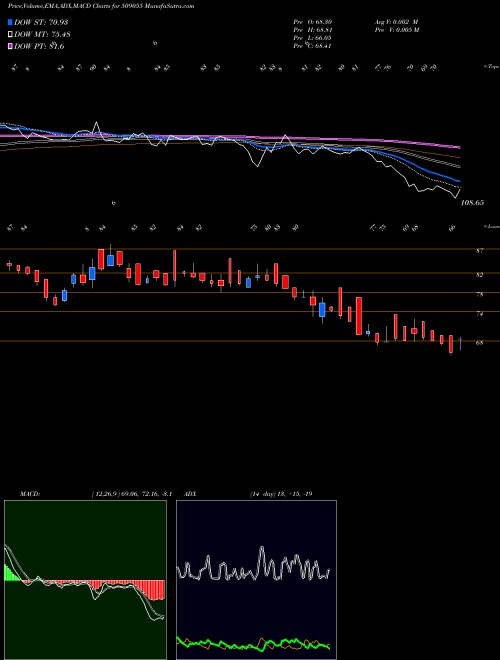
Task: Click the 'Pre C: 68.41' value
Action: tap(312, 46)
